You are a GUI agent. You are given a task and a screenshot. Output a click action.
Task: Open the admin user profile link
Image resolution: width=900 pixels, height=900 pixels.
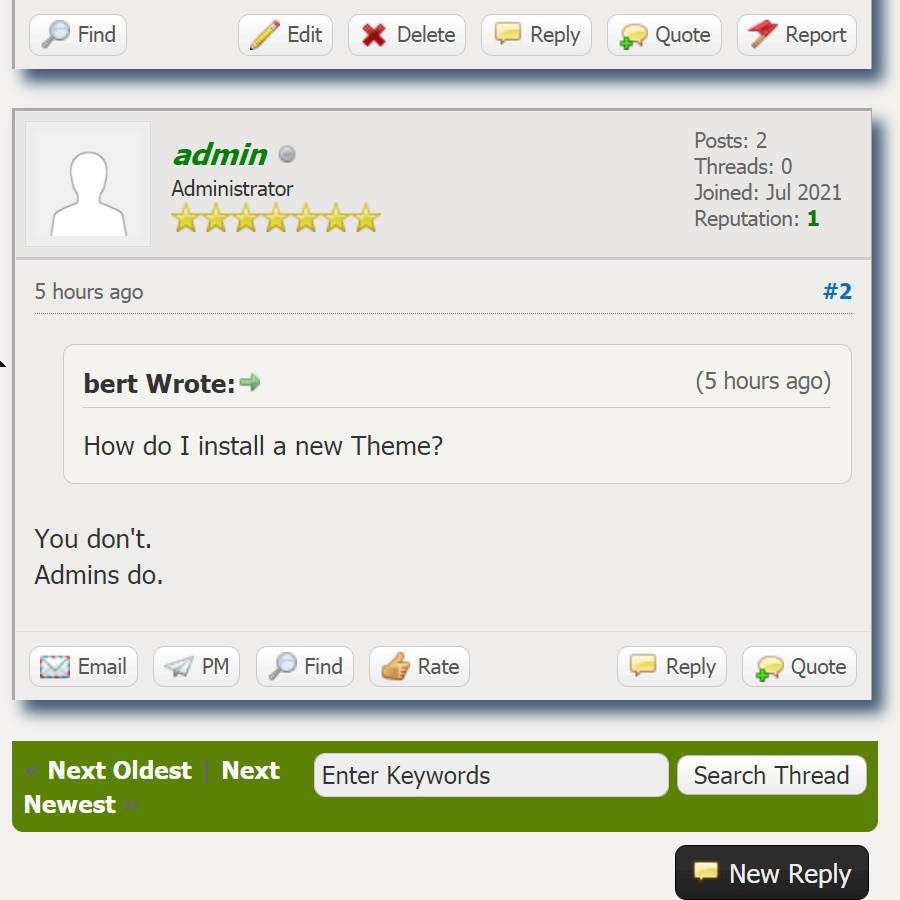pyautogui.click(x=220, y=154)
